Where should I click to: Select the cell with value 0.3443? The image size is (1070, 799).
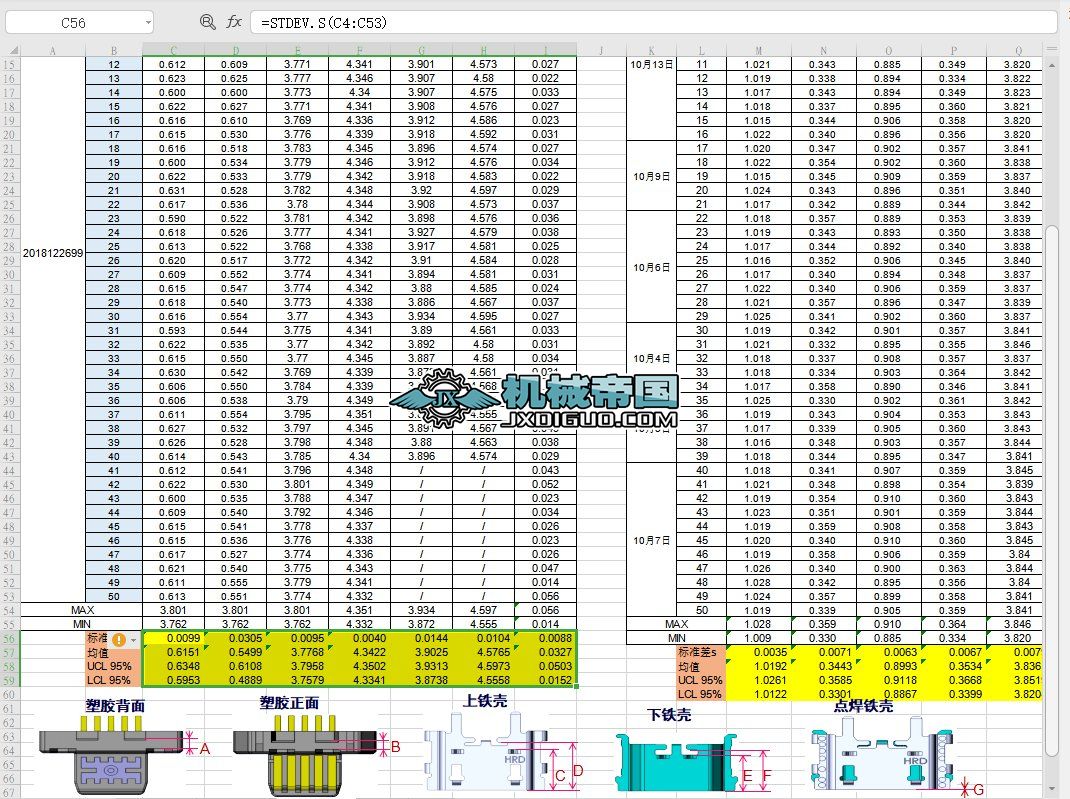tap(824, 667)
